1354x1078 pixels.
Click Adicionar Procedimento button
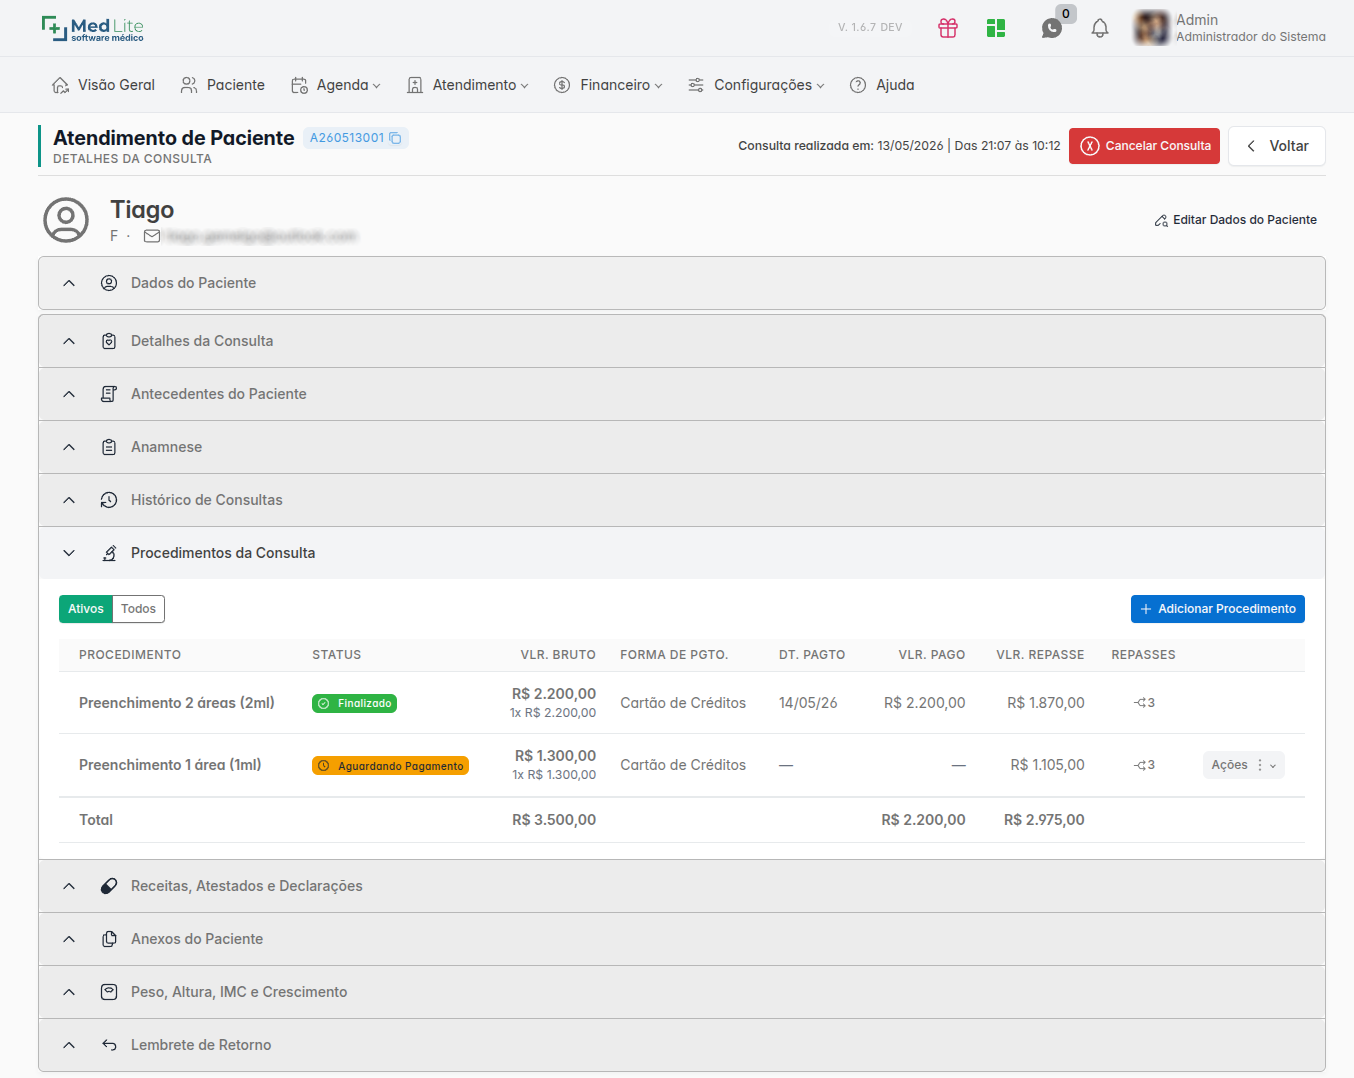point(1217,609)
